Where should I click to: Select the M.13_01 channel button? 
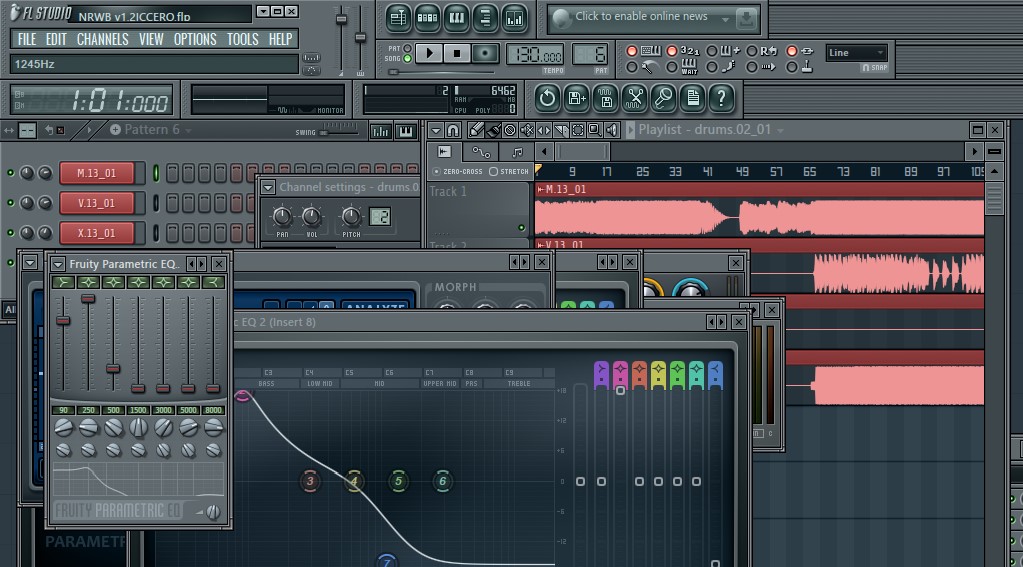click(x=96, y=173)
